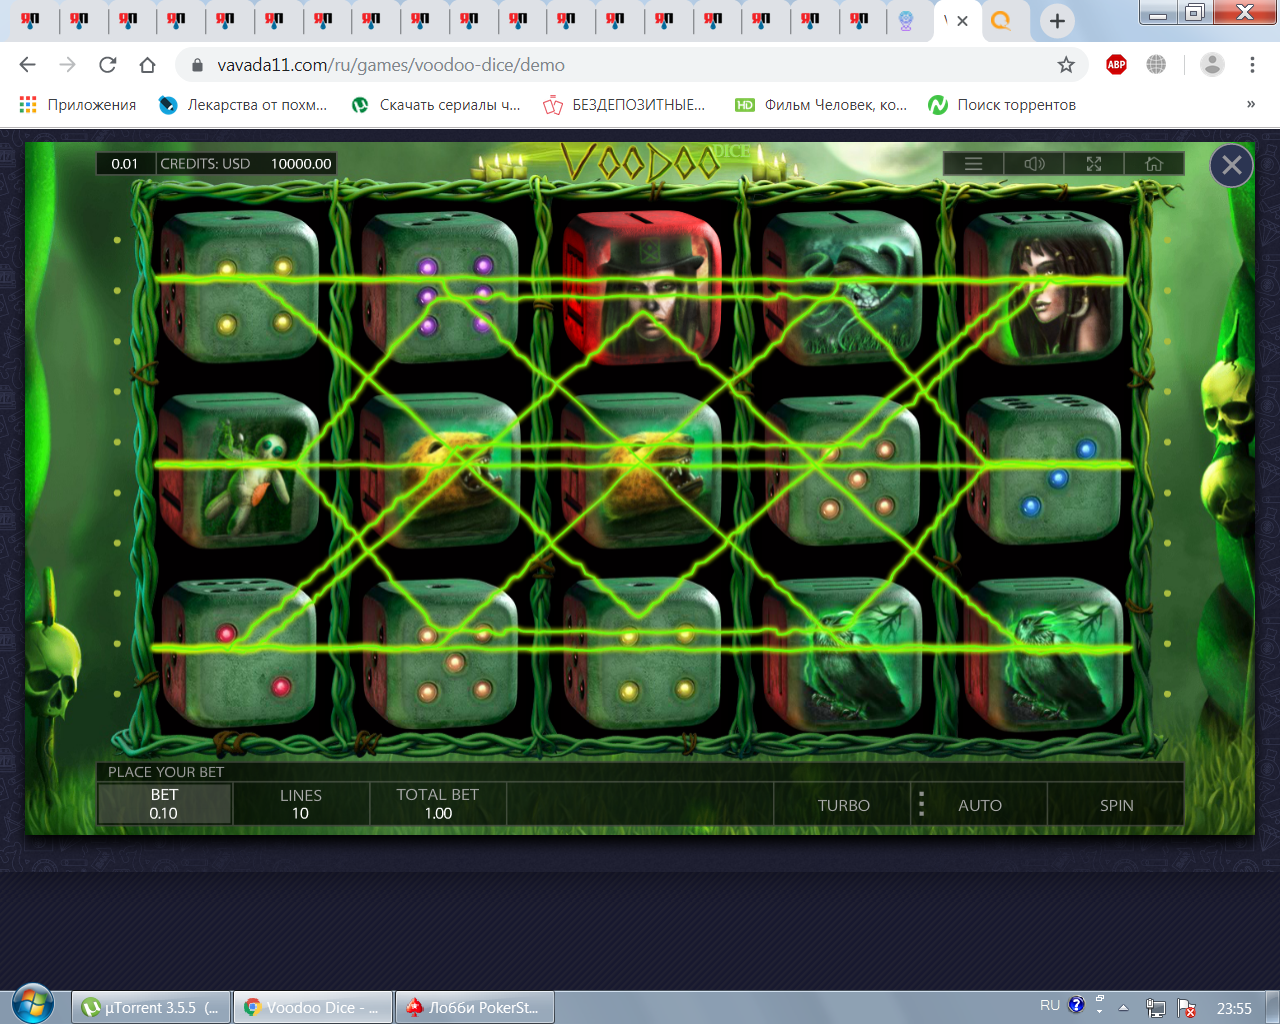The height and width of the screenshot is (1024, 1280).
Task: Focus the address bar with vavada11.com URL
Action: (x=630, y=65)
